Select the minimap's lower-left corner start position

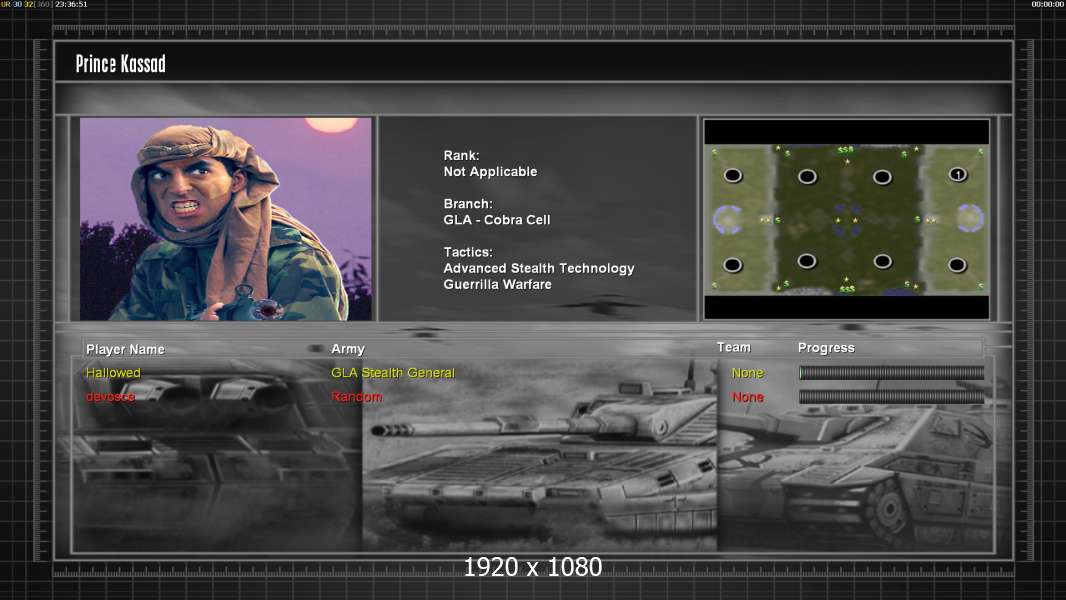point(732,264)
